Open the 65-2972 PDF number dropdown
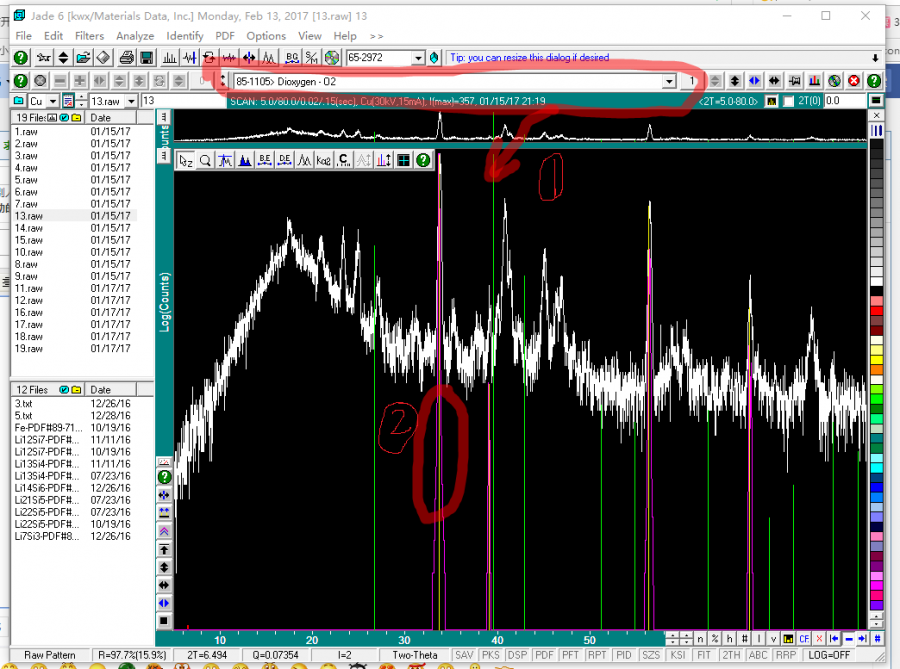900x669 pixels. [419, 58]
